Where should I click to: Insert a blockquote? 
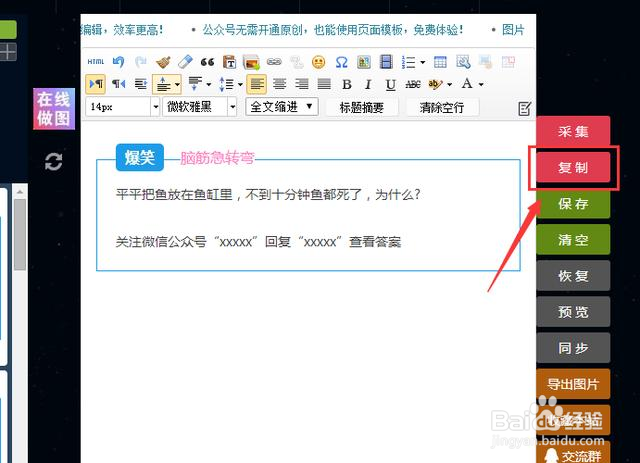pyautogui.click(x=207, y=62)
